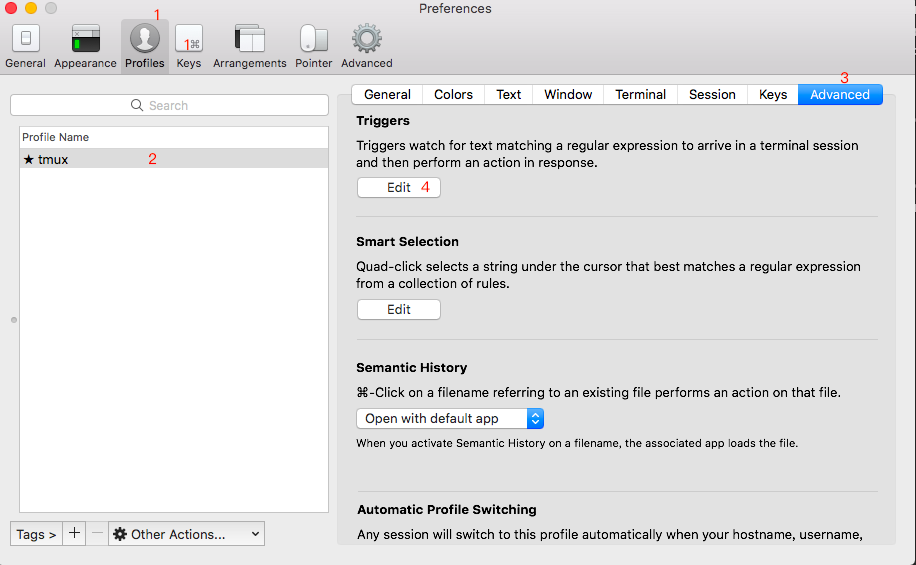Open the Keys preferences toolbar icon
The width and height of the screenshot is (916, 565).
click(189, 40)
